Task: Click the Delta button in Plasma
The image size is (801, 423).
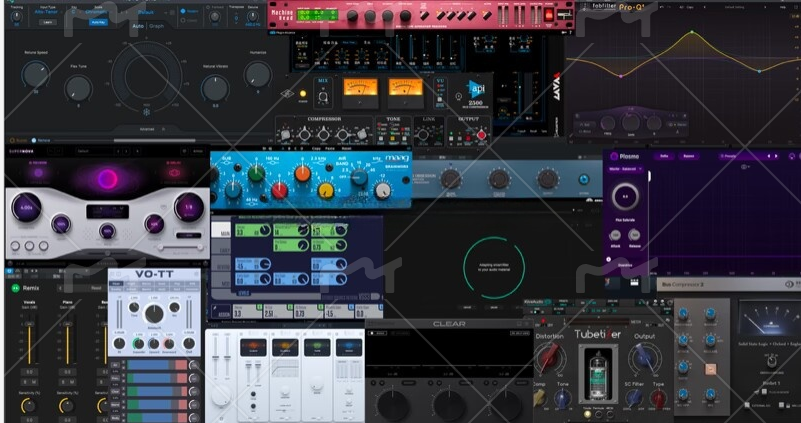Action: point(665,156)
